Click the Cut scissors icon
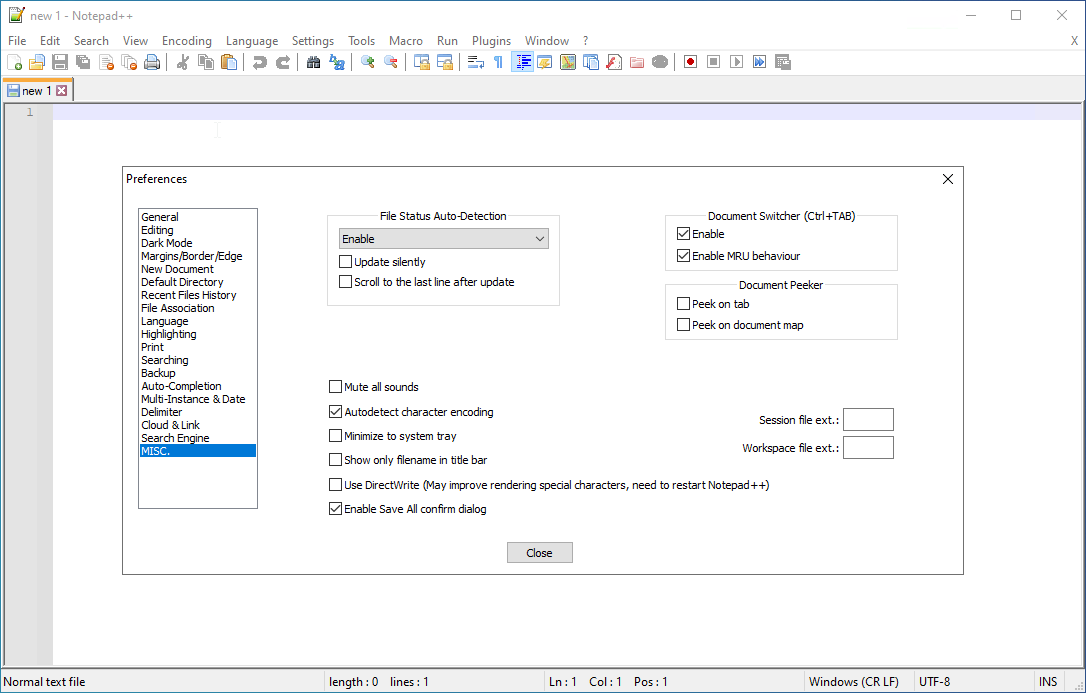 click(x=182, y=62)
